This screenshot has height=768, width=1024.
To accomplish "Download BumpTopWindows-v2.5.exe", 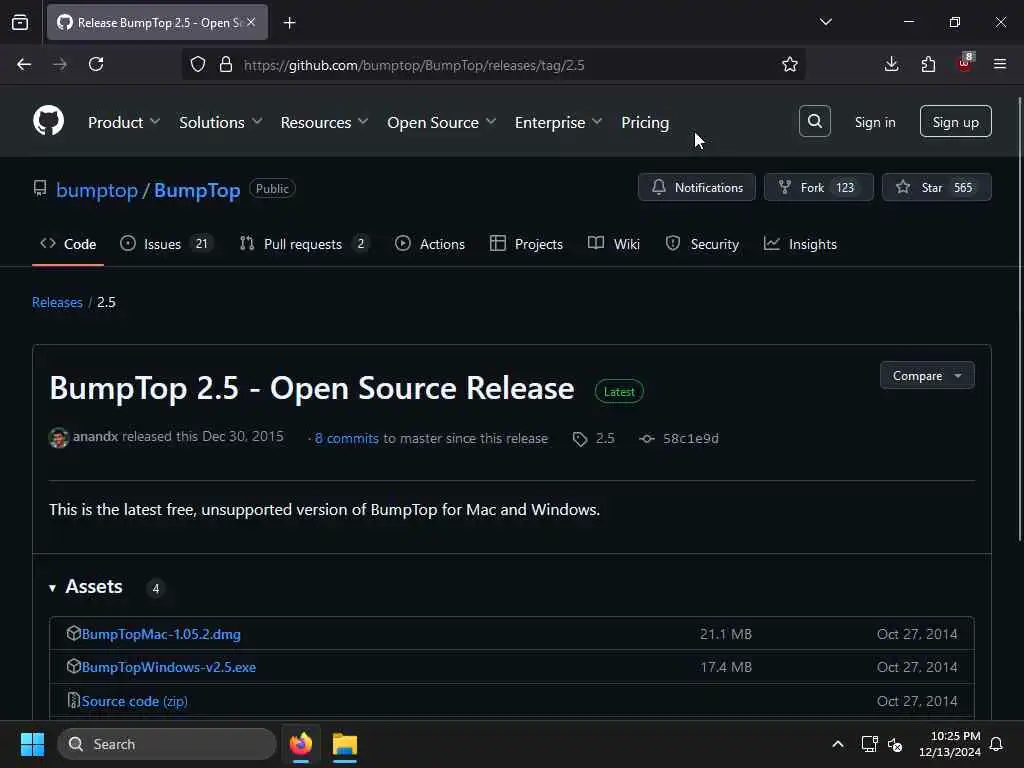I will pos(168,667).
